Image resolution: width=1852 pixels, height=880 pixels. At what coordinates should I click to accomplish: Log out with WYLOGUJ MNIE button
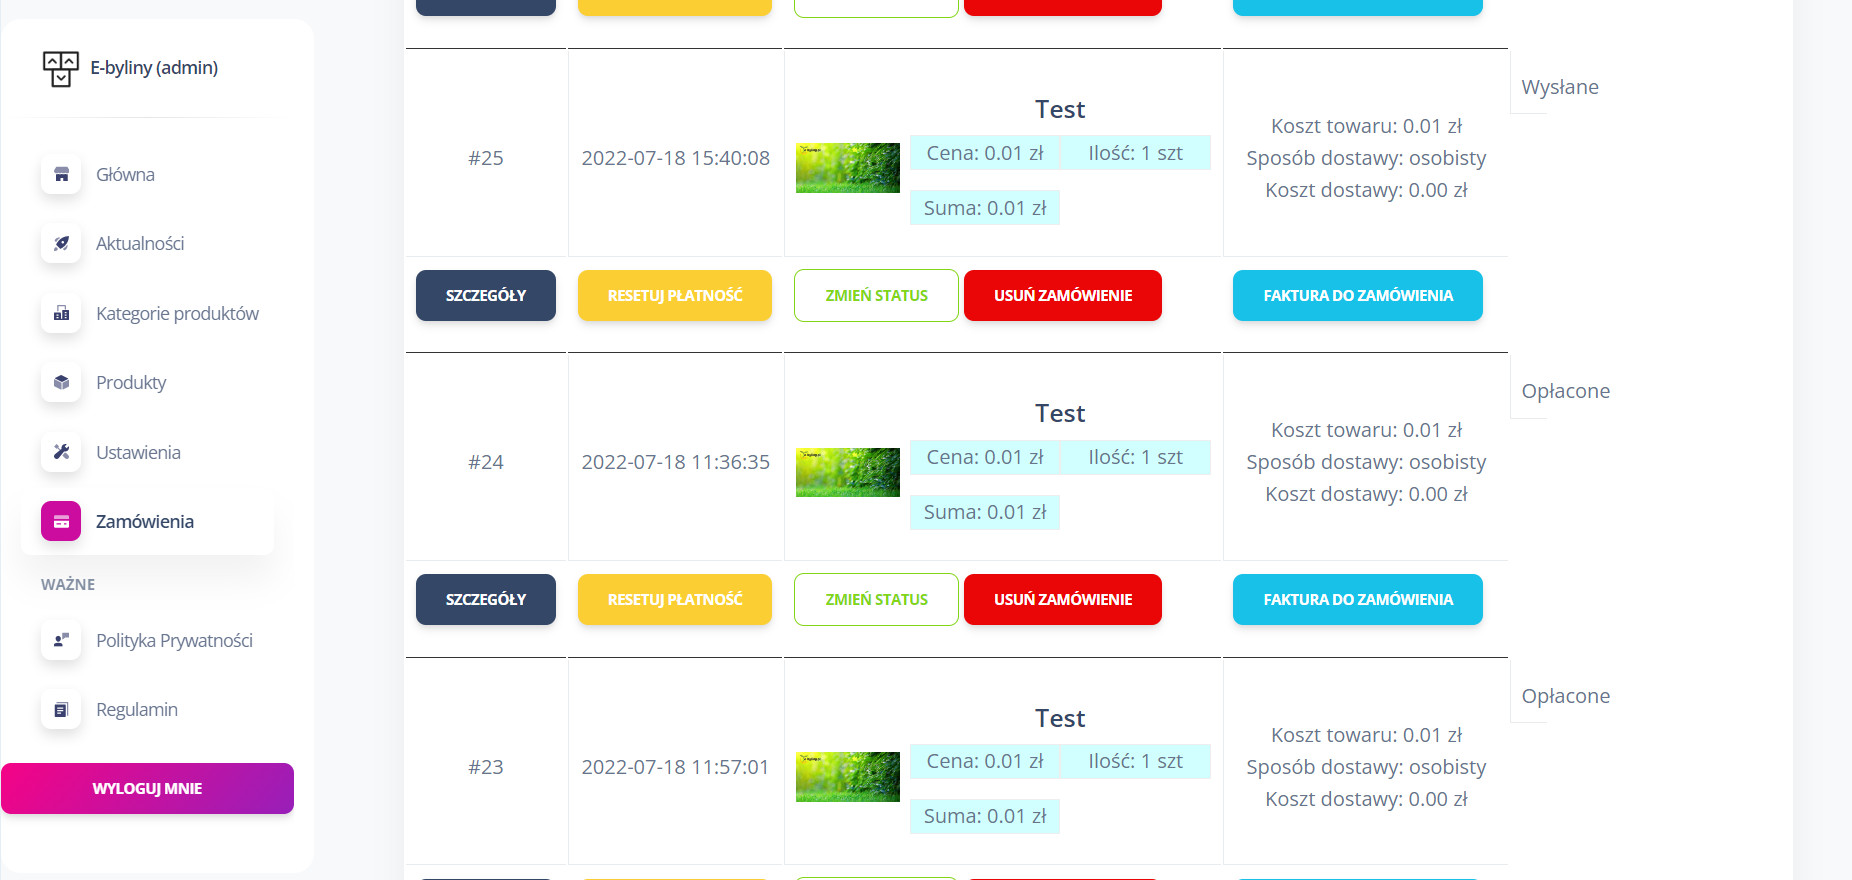[x=147, y=788]
